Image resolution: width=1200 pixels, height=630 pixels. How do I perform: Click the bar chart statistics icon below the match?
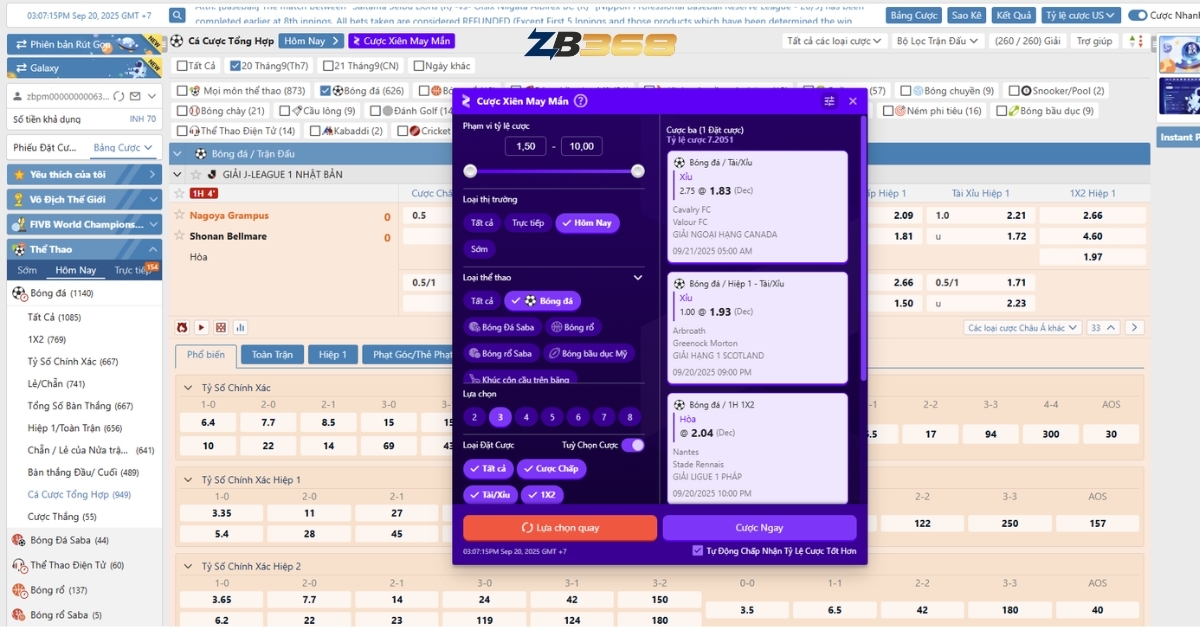click(240, 327)
